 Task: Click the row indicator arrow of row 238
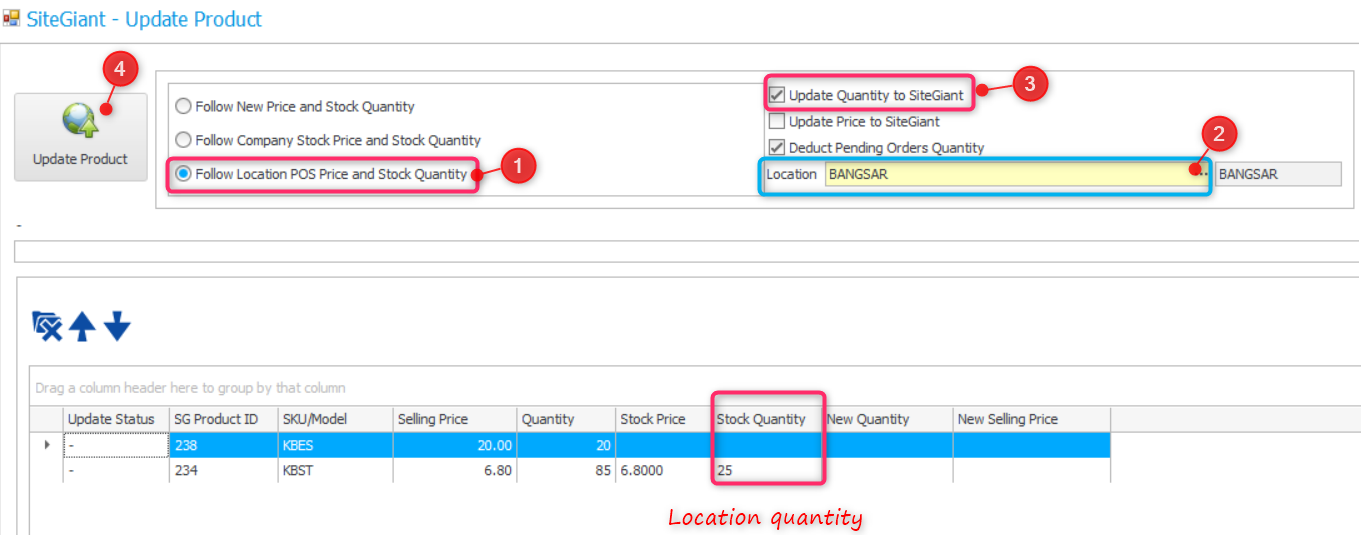click(x=46, y=445)
